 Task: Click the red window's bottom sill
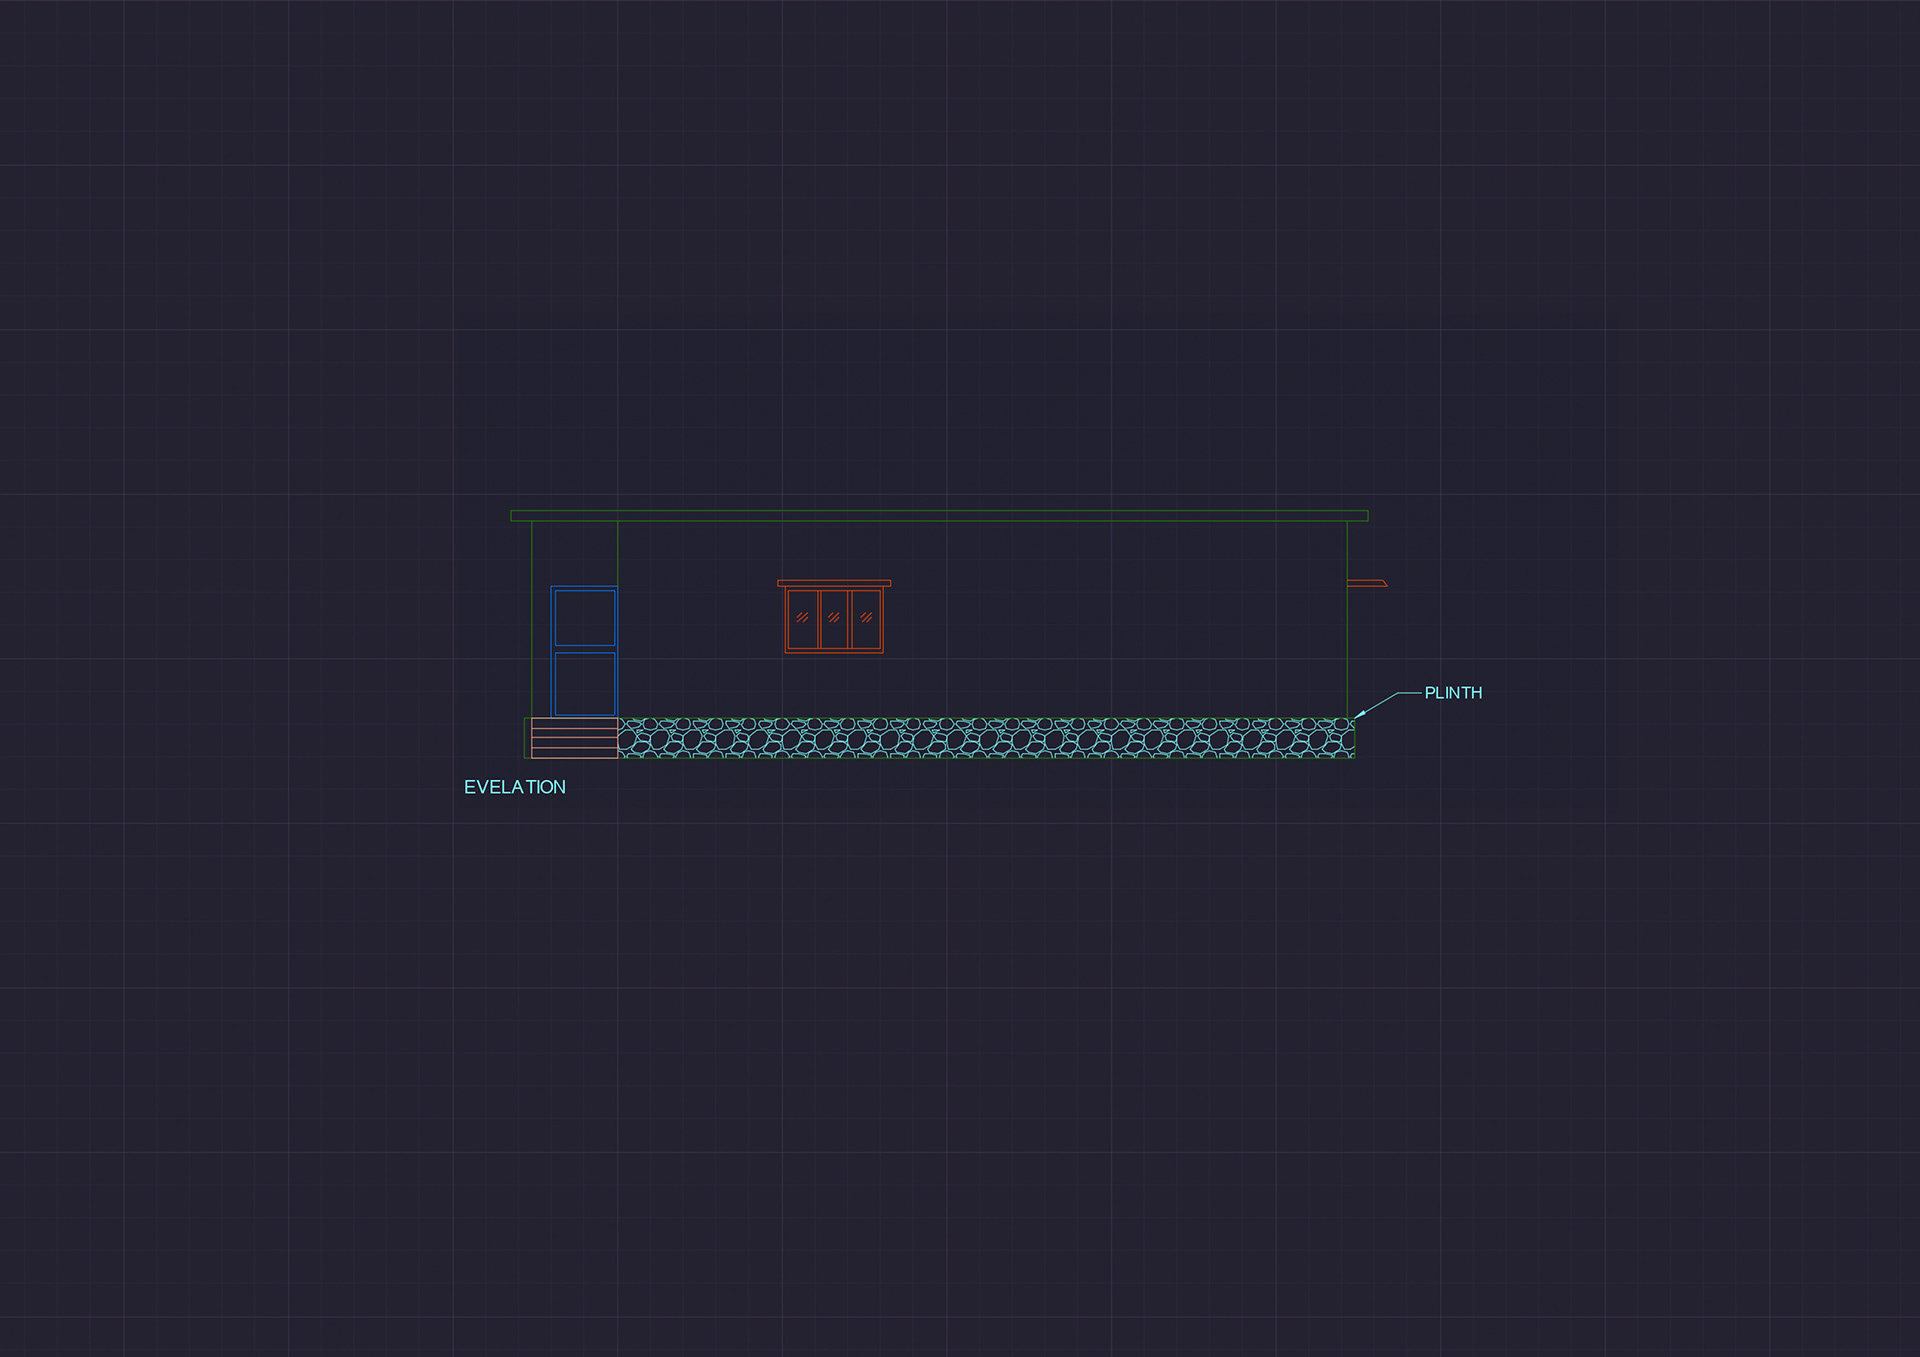click(x=834, y=651)
